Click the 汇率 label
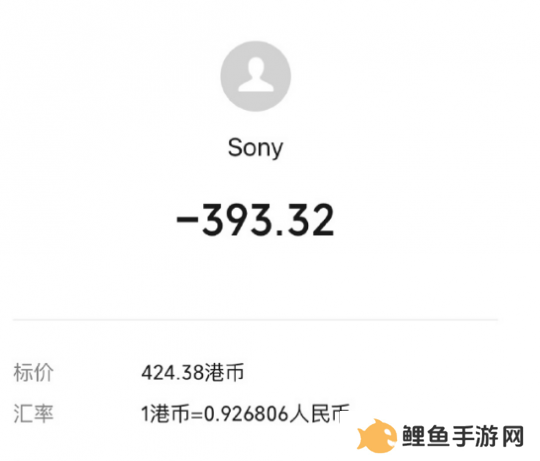 [x=33, y=413]
